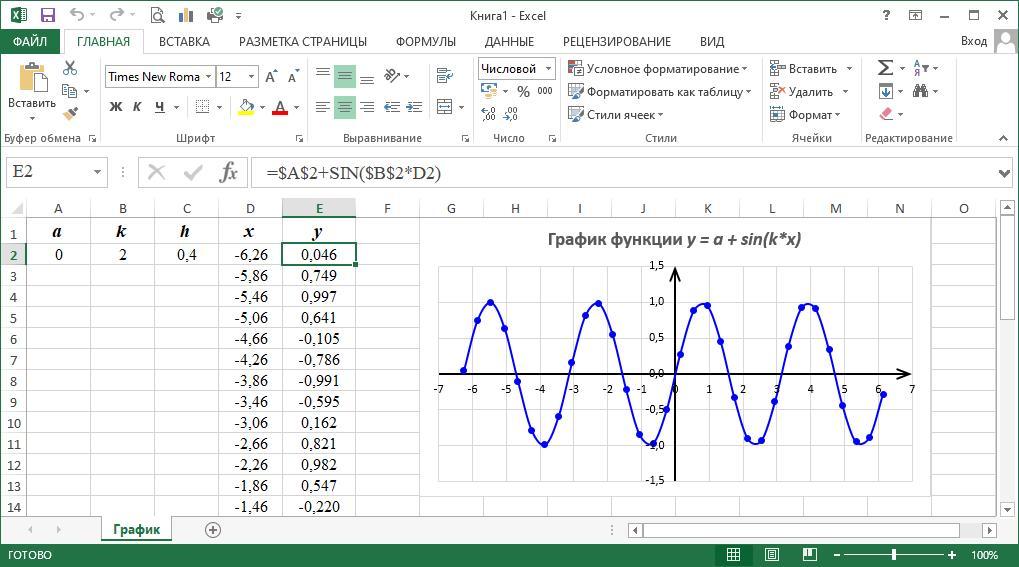Apply percent style format
1019x567 pixels.
point(523,92)
